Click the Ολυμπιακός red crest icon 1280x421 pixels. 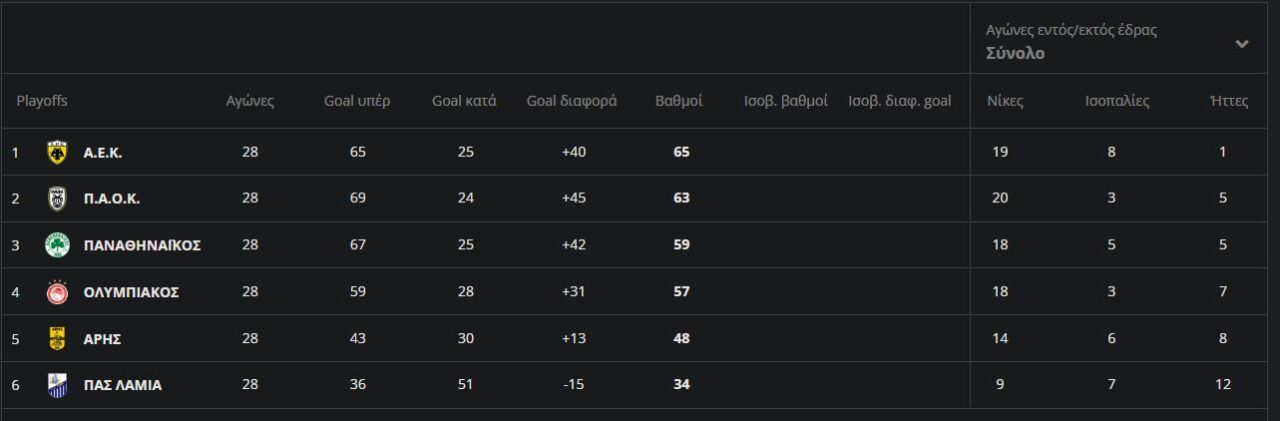(58, 292)
